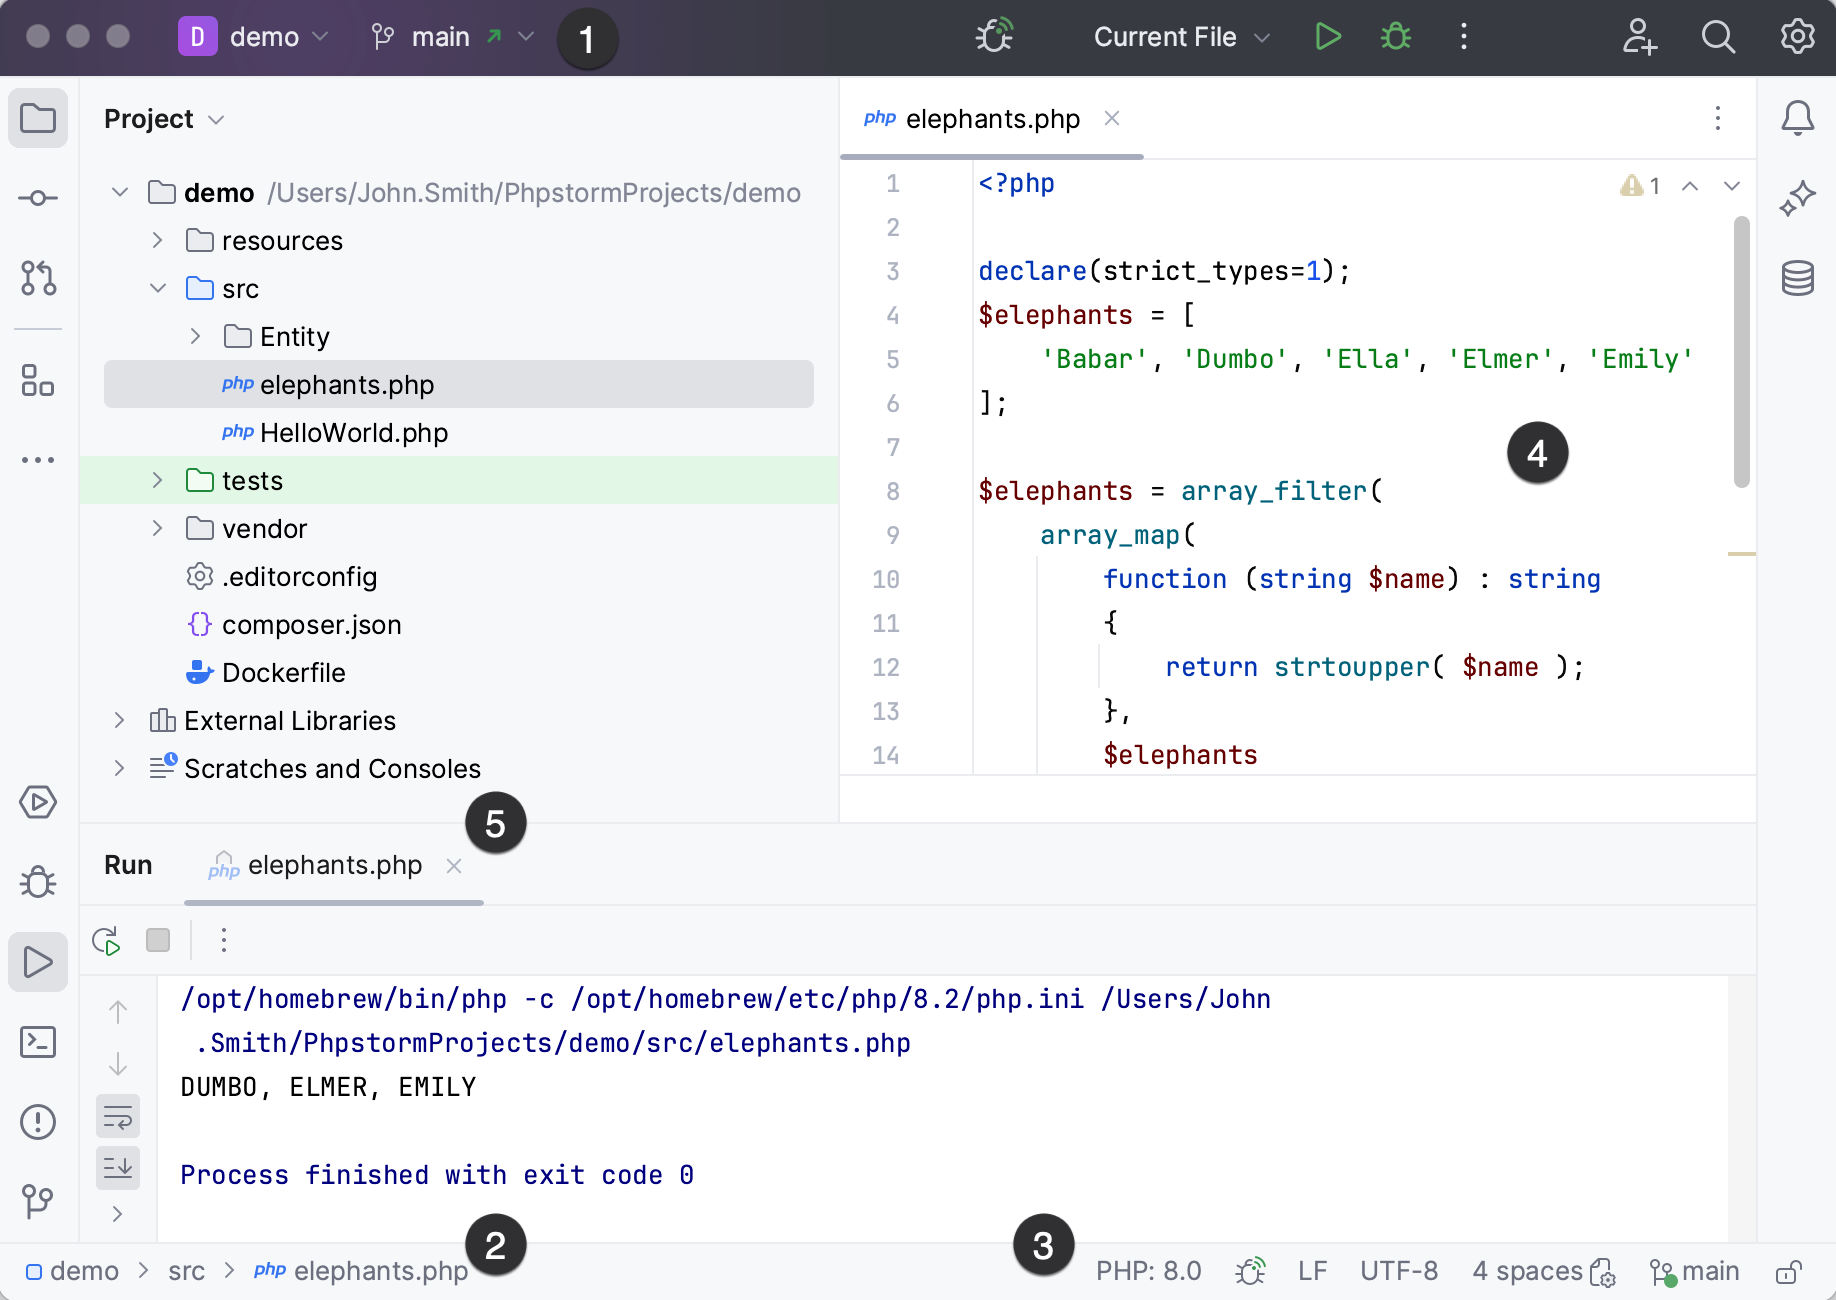Open the Current File run configuration dropdown
The image size is (1836, 1300).
(1180, 37)
